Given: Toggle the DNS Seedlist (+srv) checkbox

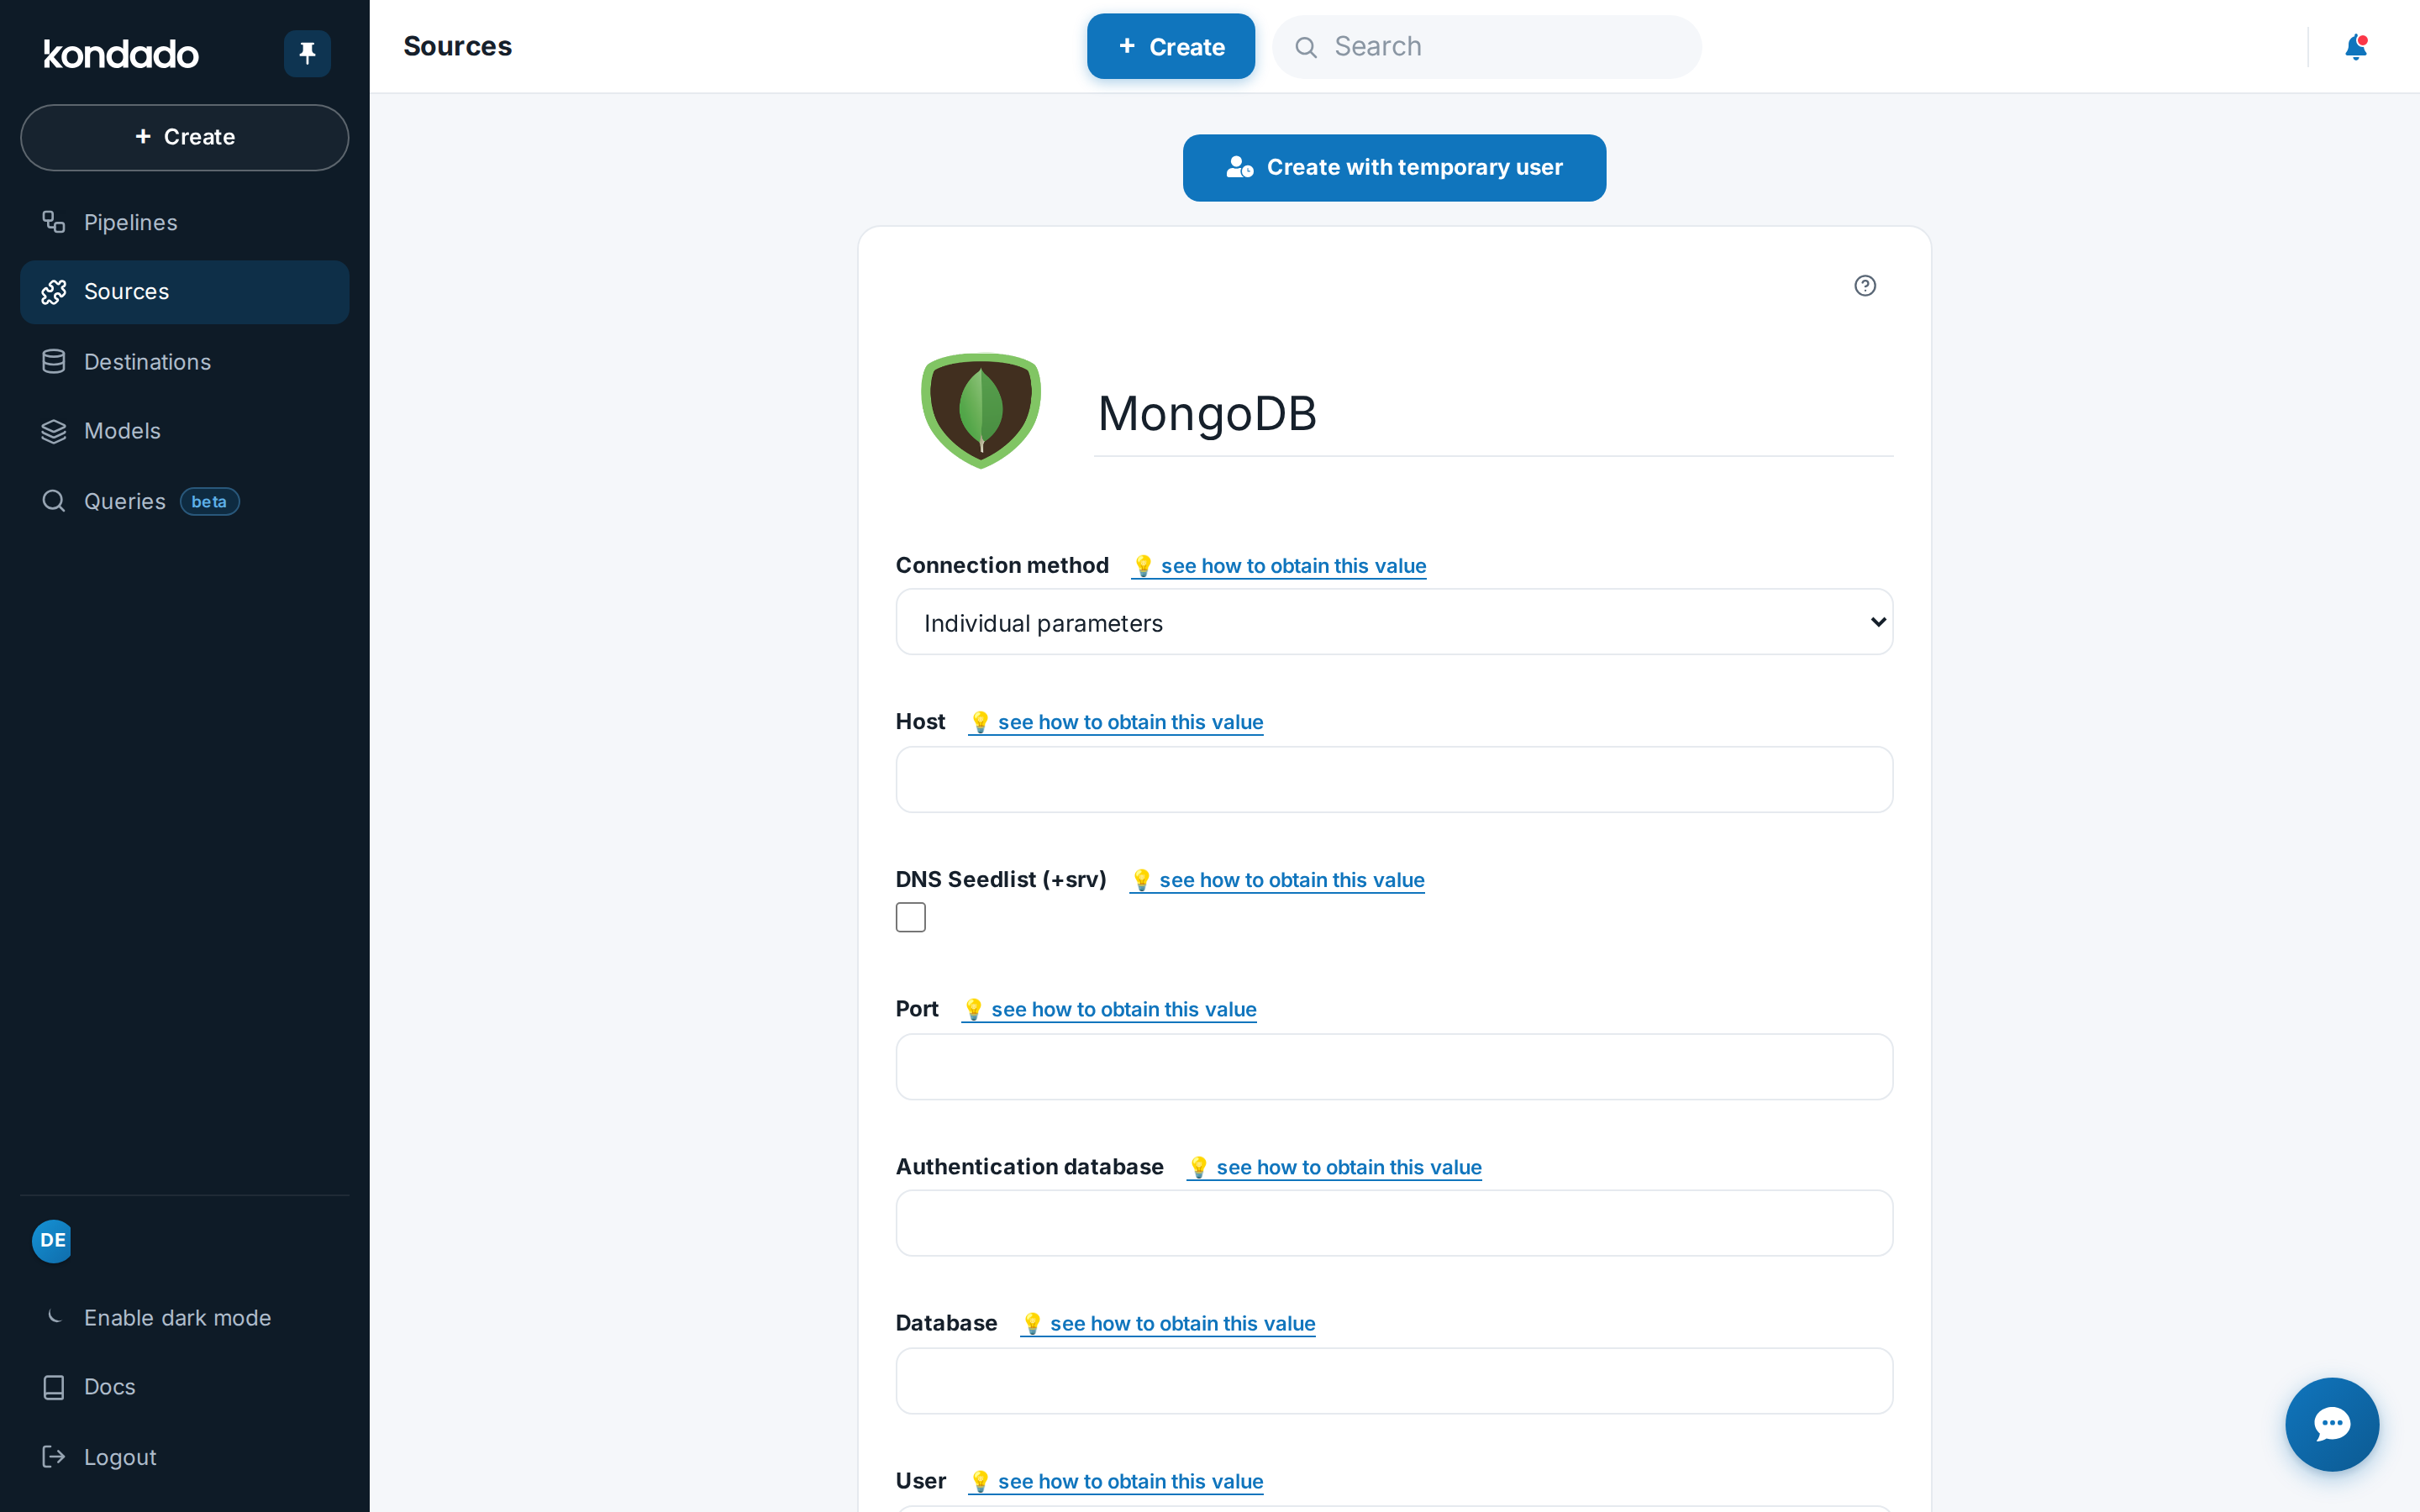Looking at the screenshot, I should 911,917.
